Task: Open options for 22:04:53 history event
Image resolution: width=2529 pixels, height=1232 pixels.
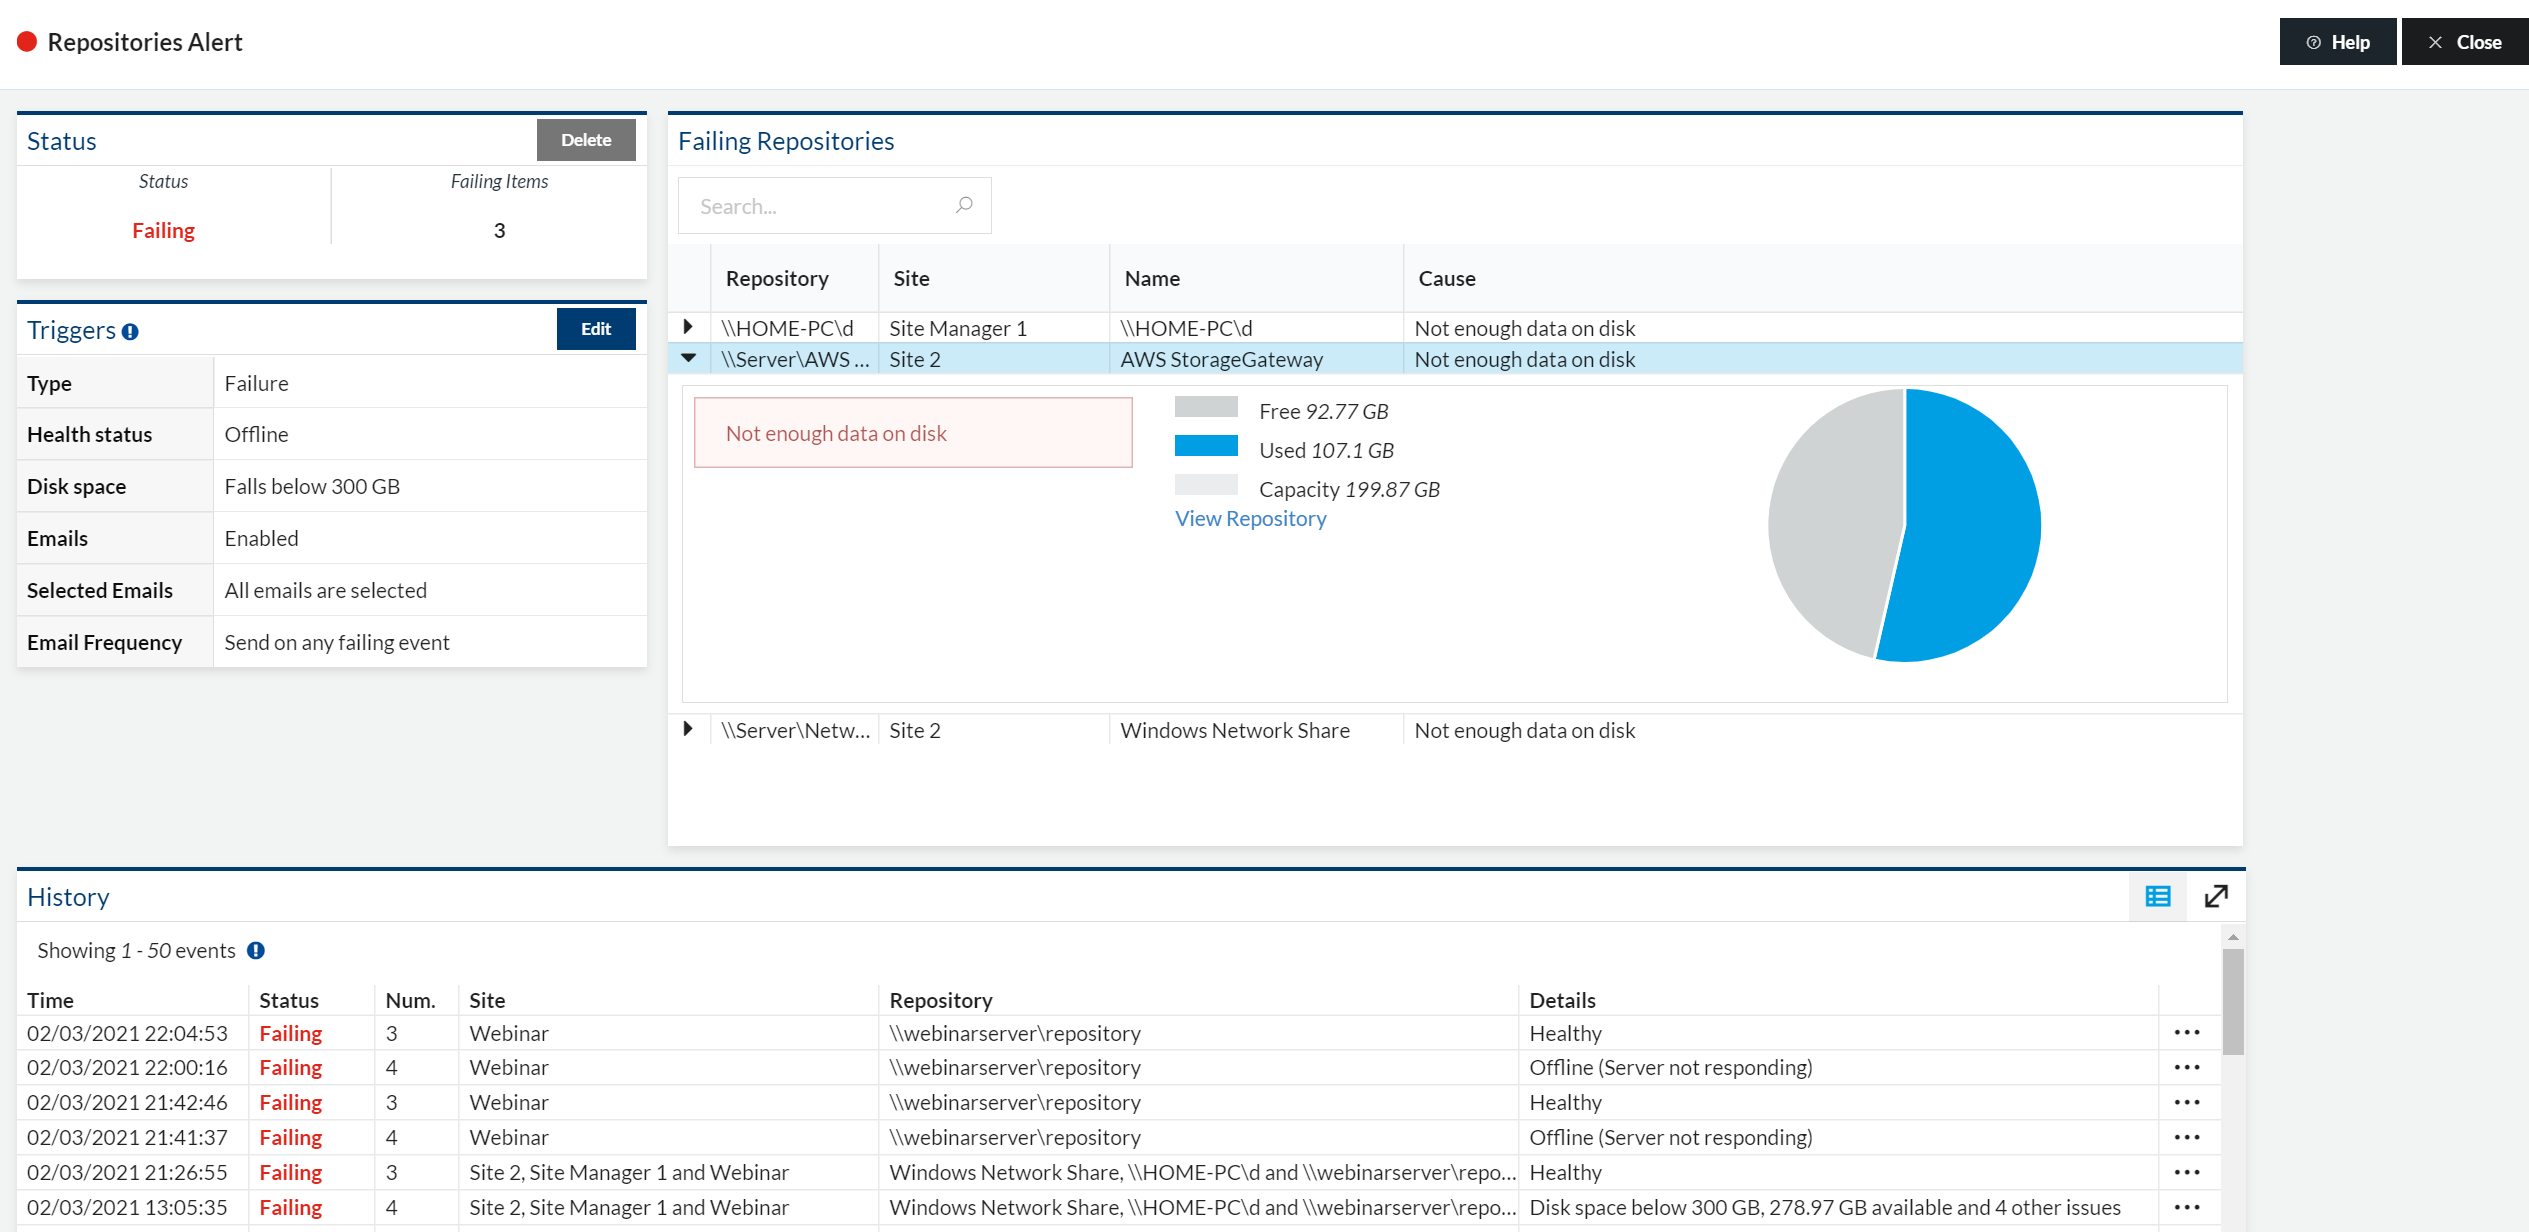Action: 2187,1033
